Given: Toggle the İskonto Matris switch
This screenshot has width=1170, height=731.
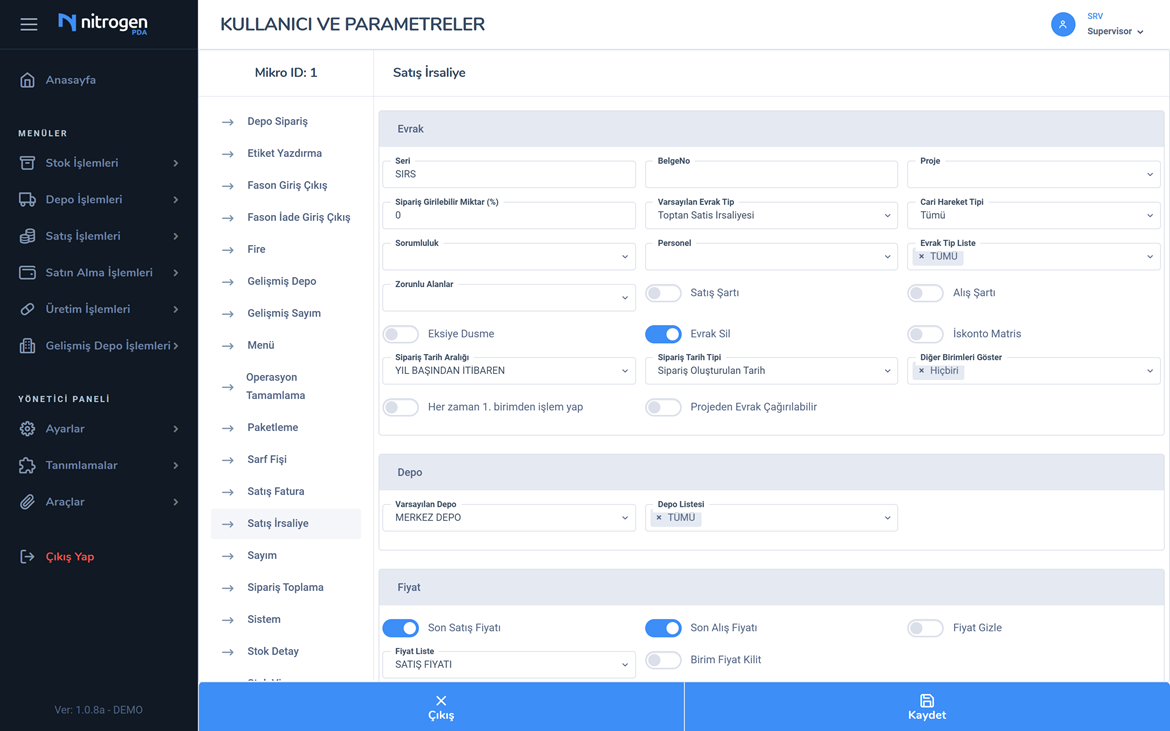Looking at the screenshot, I should pyautogui.click(x=925, y=334).
